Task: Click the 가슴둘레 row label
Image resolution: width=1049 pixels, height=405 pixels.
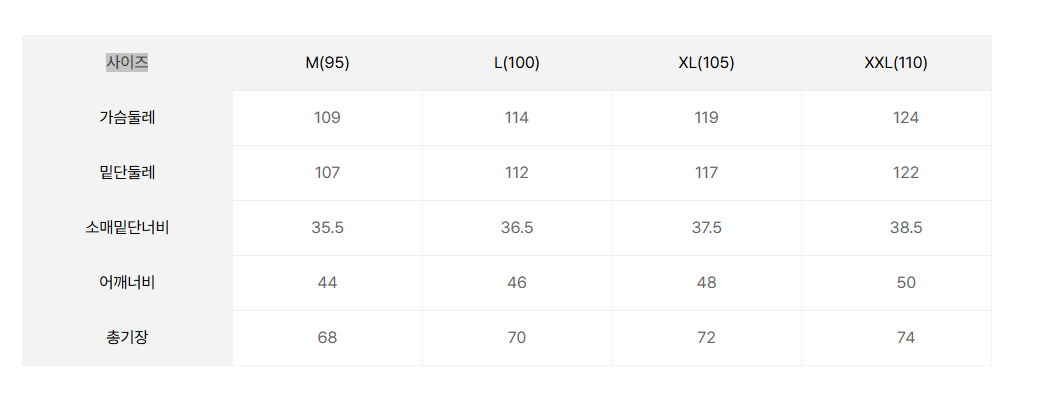Action: (127, 118)
